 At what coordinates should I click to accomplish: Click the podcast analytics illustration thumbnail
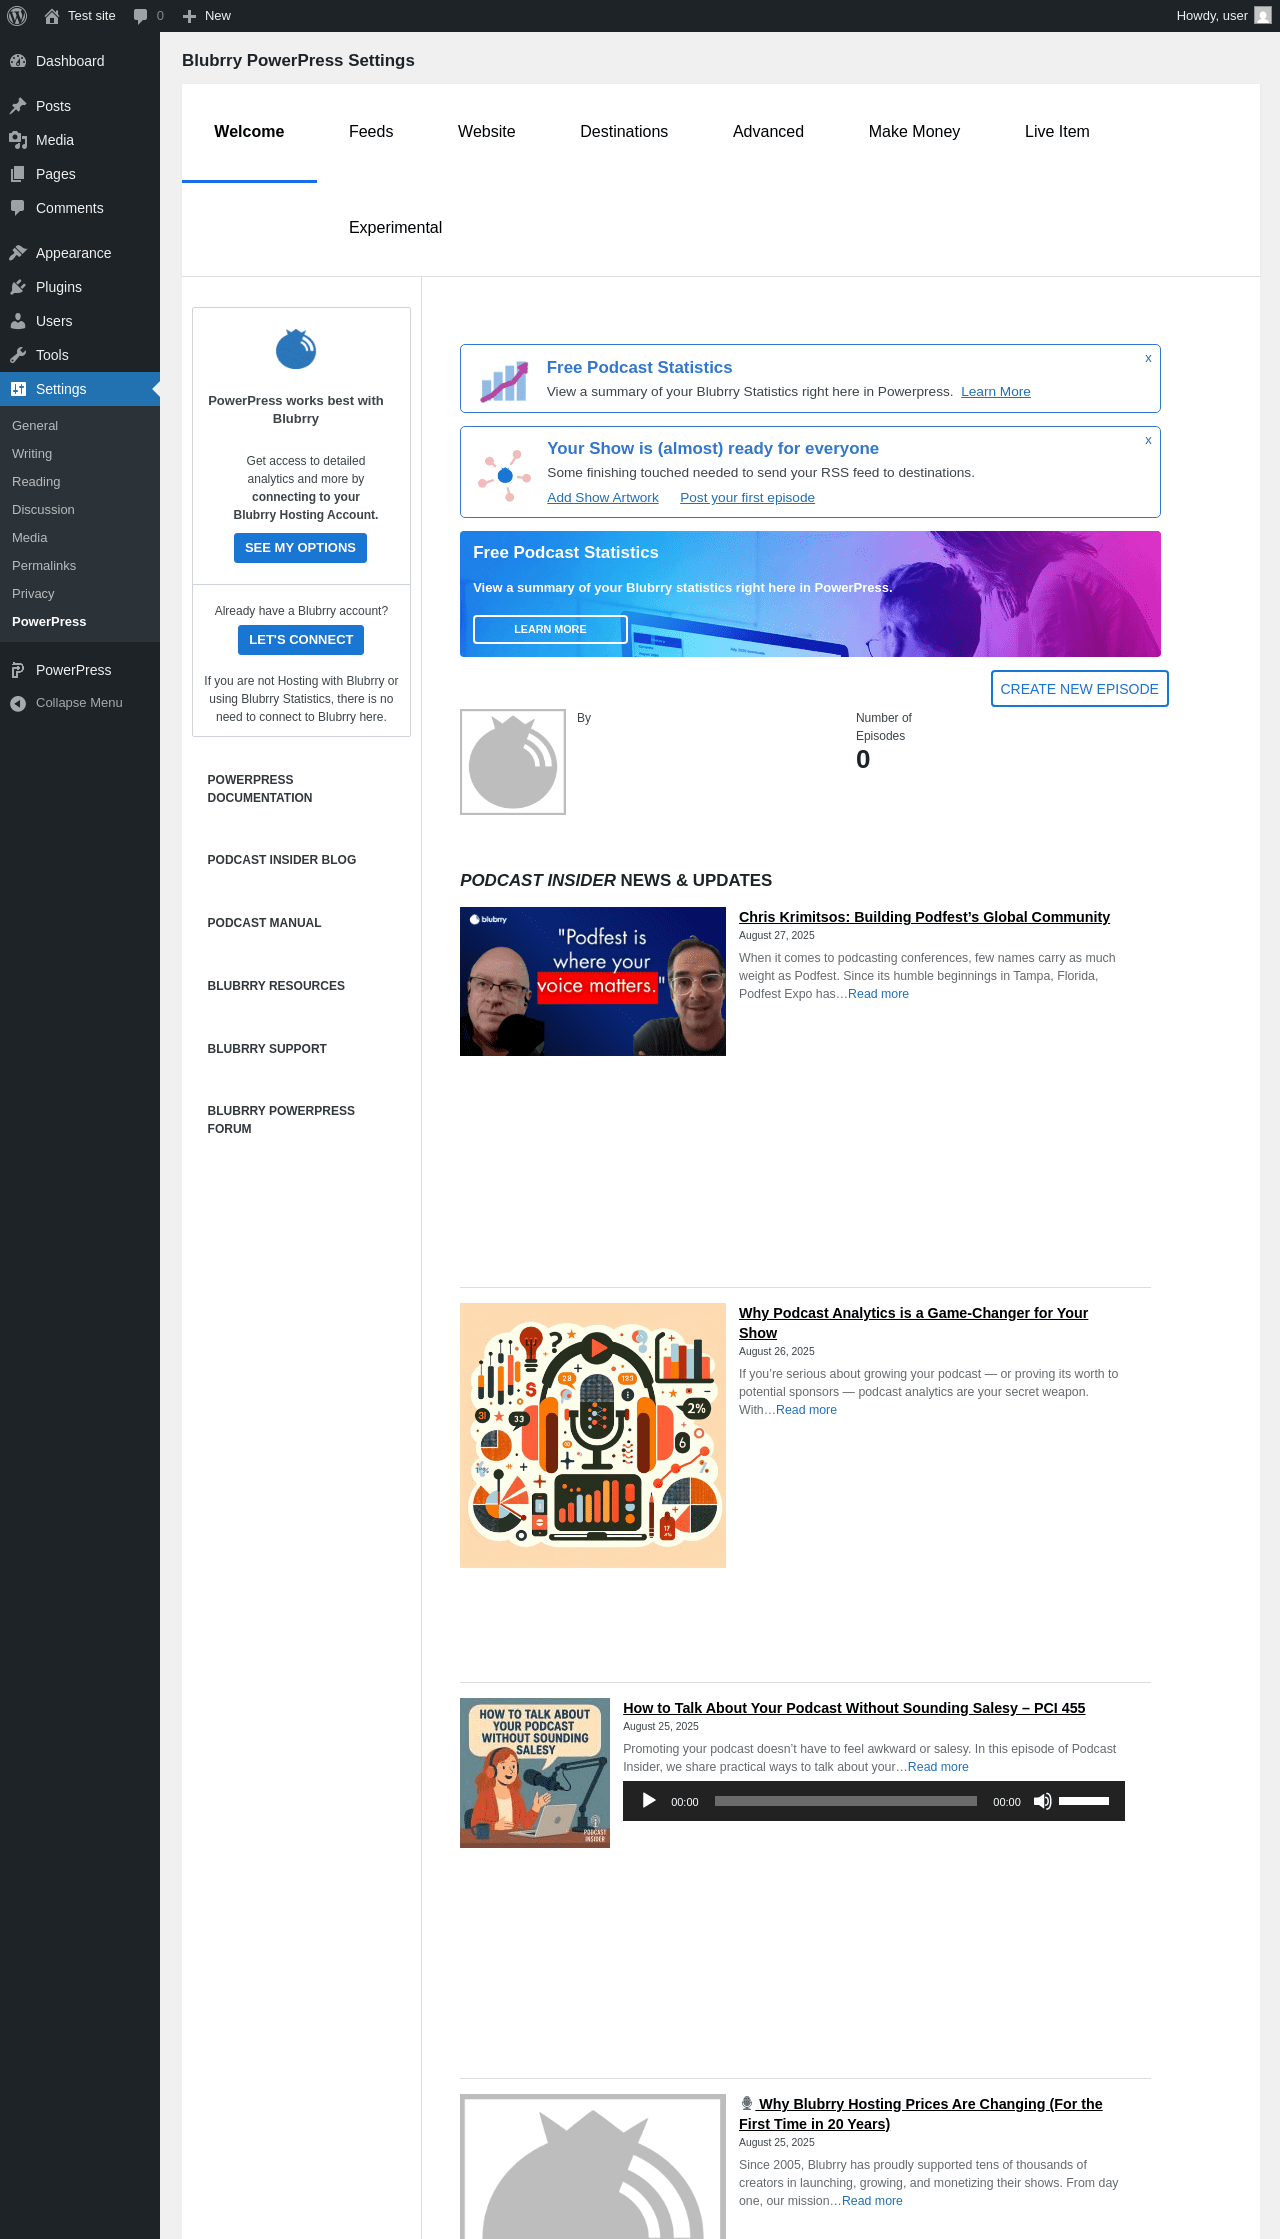(593, 1435)
